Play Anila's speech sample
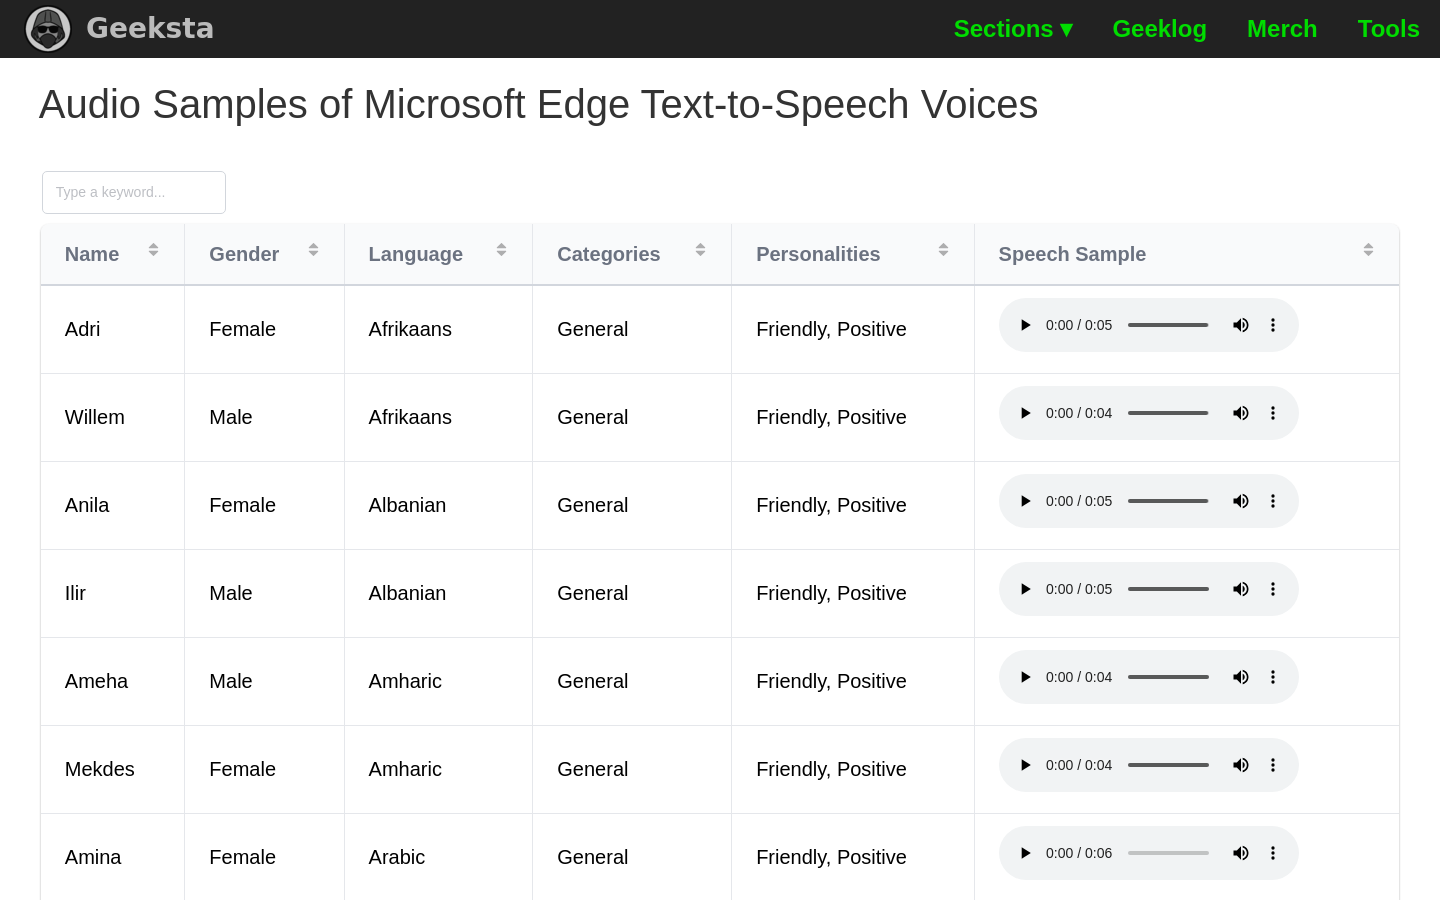 tap(1025, 501)
